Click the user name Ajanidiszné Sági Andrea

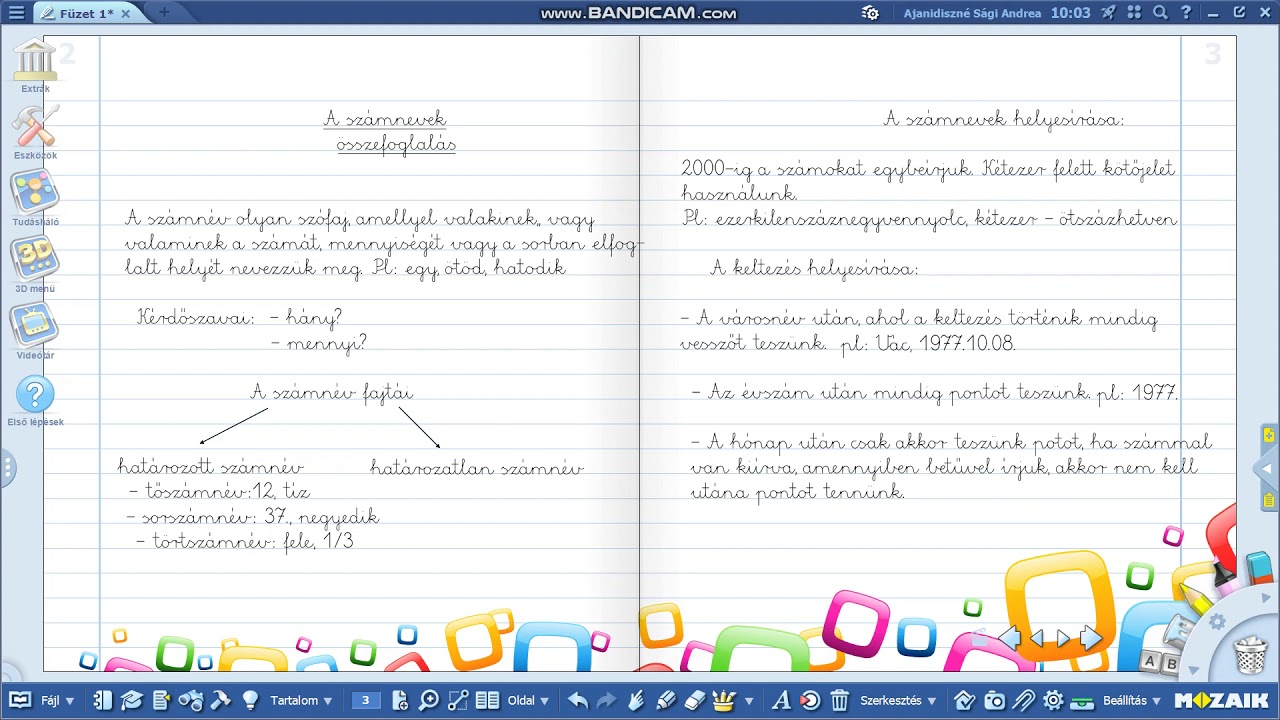click(x=974, y=13)
